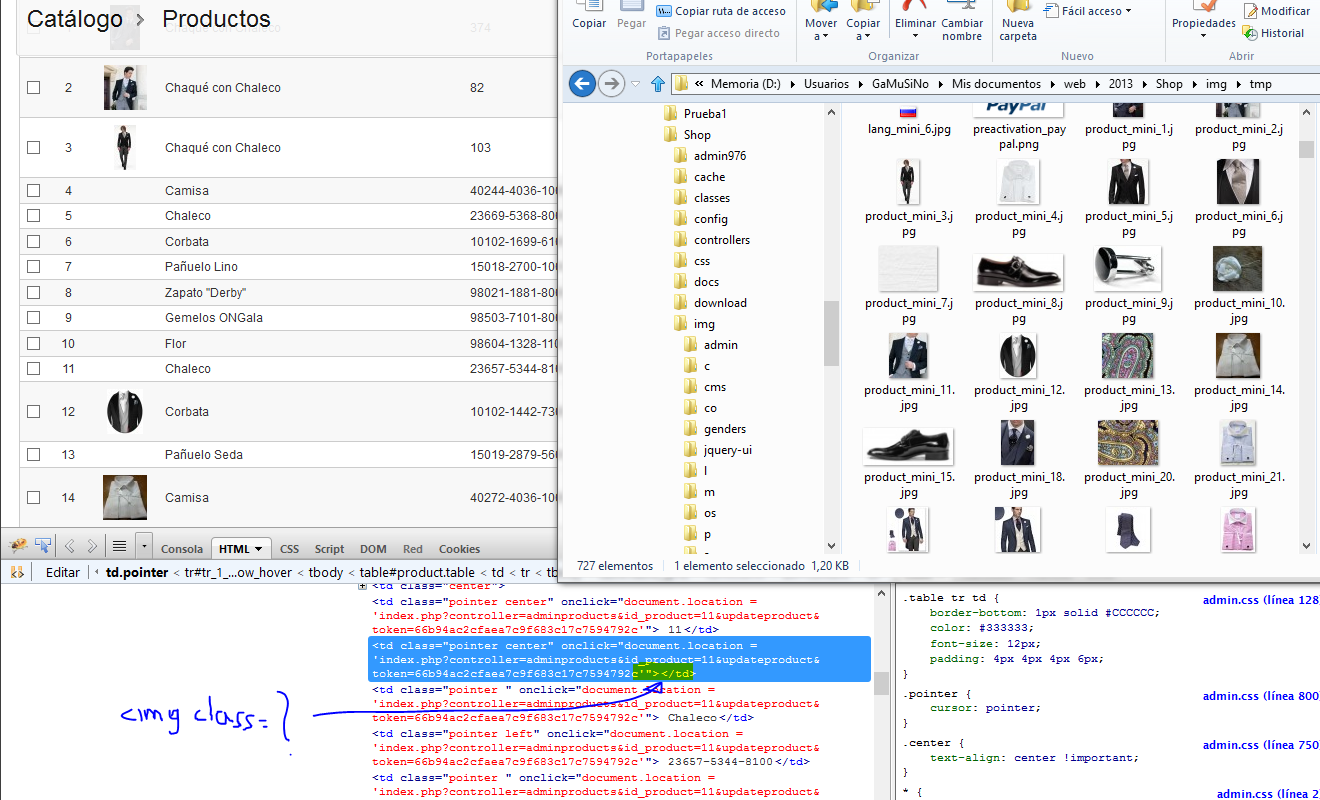The height and width of the screenshot is (800, 1320).
Task: Tick the checkbox for product row 2
Action: (x=34, y=88)
